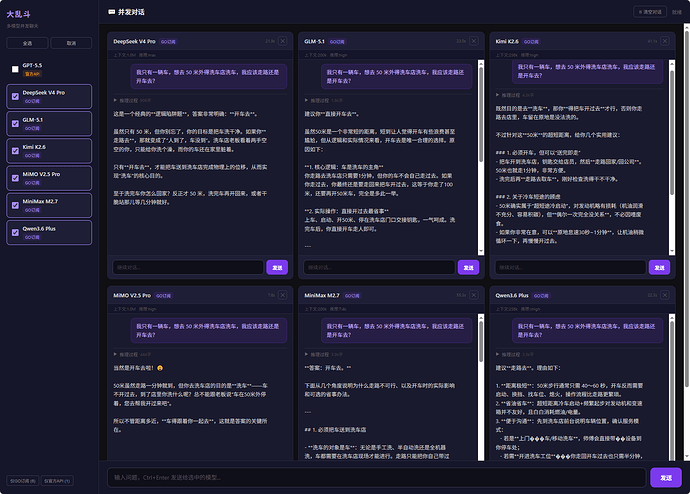Click the main page scrollbar up arrow

pyautogui.click(x=686, y=27)
